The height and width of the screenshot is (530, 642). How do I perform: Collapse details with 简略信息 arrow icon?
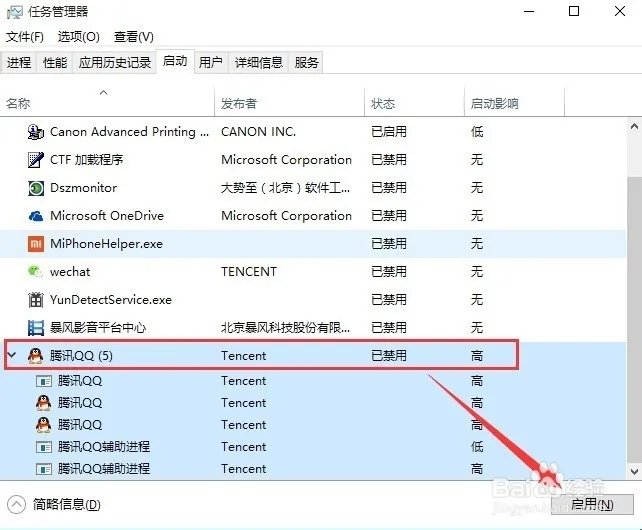pyautogui.click(x=16, y=505)
